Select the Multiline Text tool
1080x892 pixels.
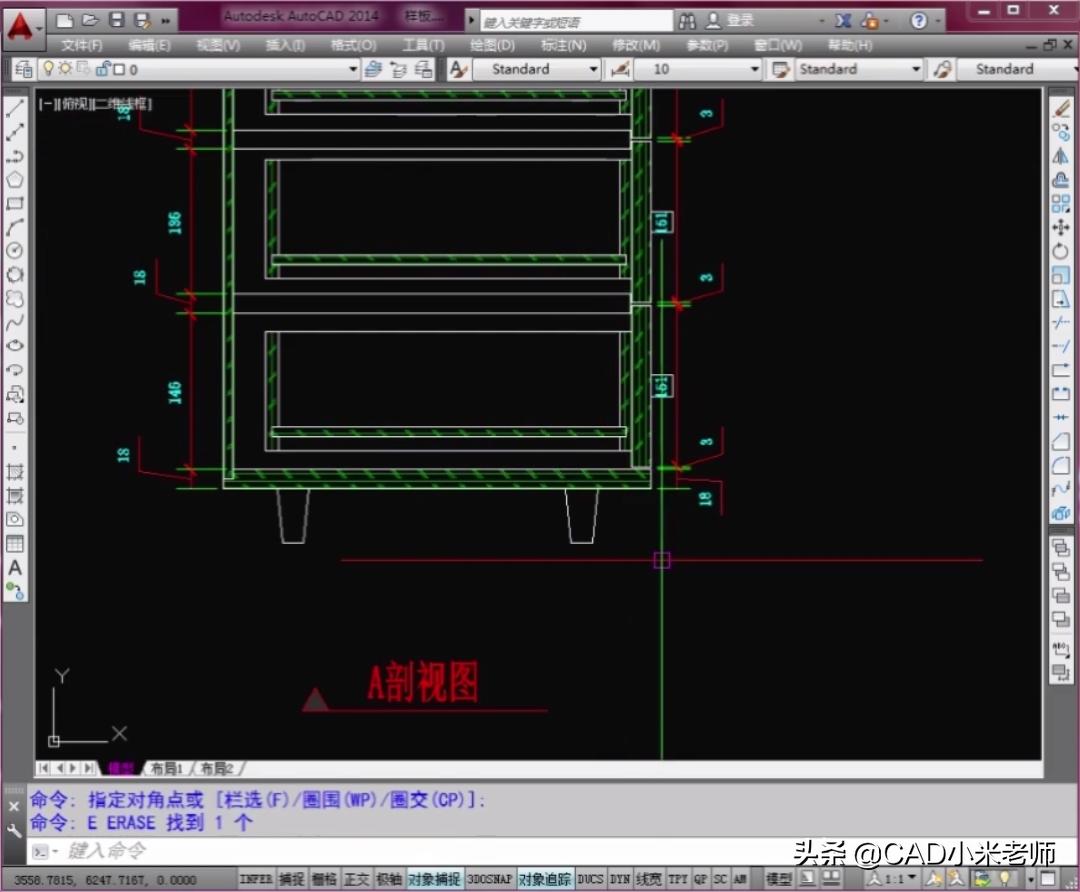click(x=14, y=565)
